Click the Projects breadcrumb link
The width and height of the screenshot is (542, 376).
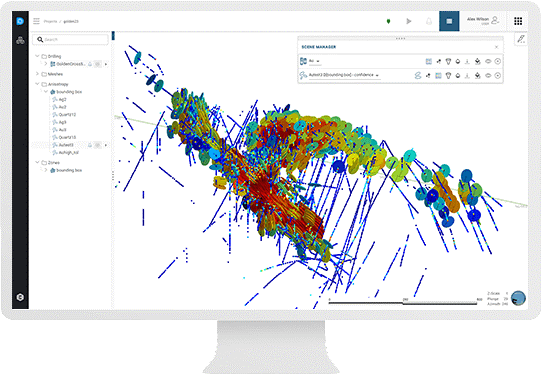pos(50,21)
